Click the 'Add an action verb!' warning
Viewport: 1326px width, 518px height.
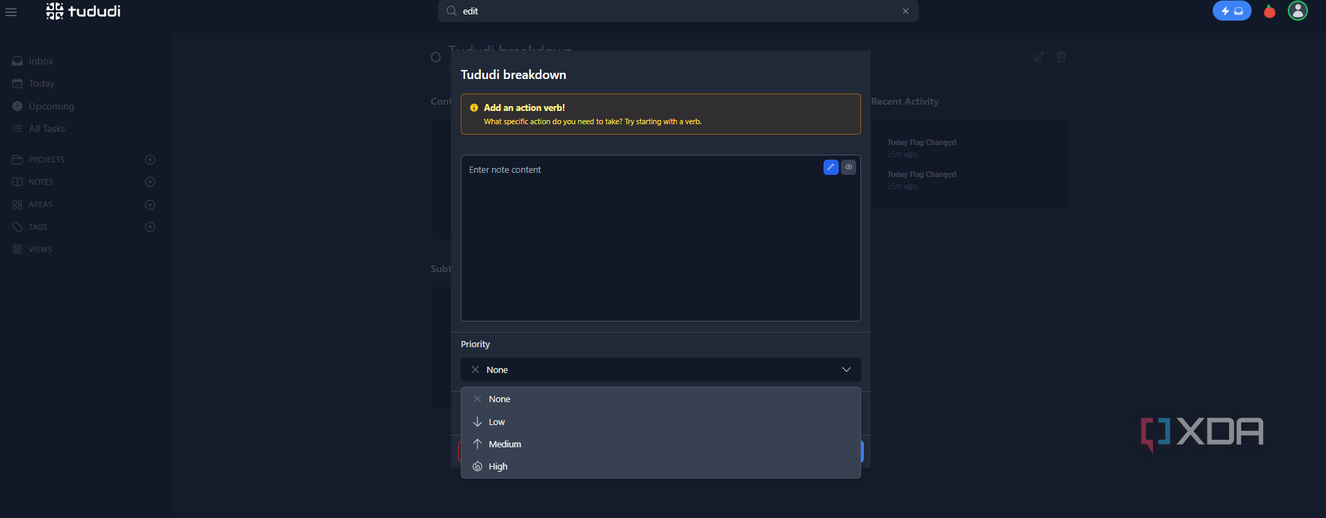click(x=660, y=114)
